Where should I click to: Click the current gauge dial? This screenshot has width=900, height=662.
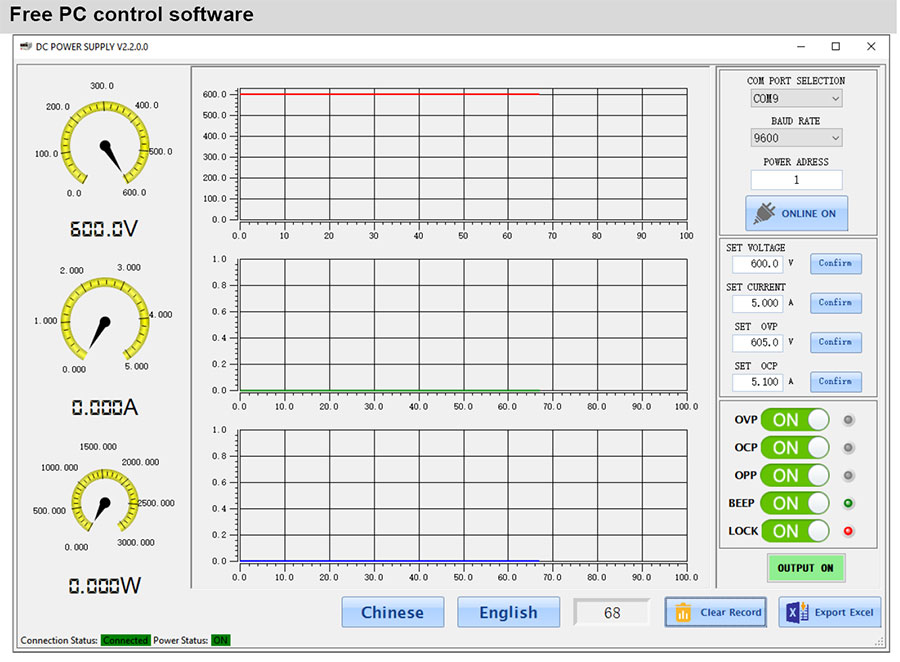tap(104, 319)
